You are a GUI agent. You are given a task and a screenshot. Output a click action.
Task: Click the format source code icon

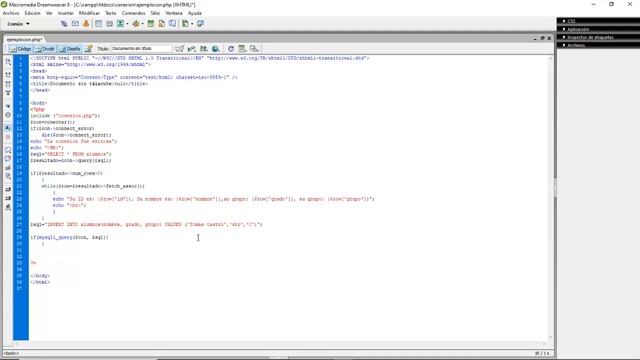(8, 207)
